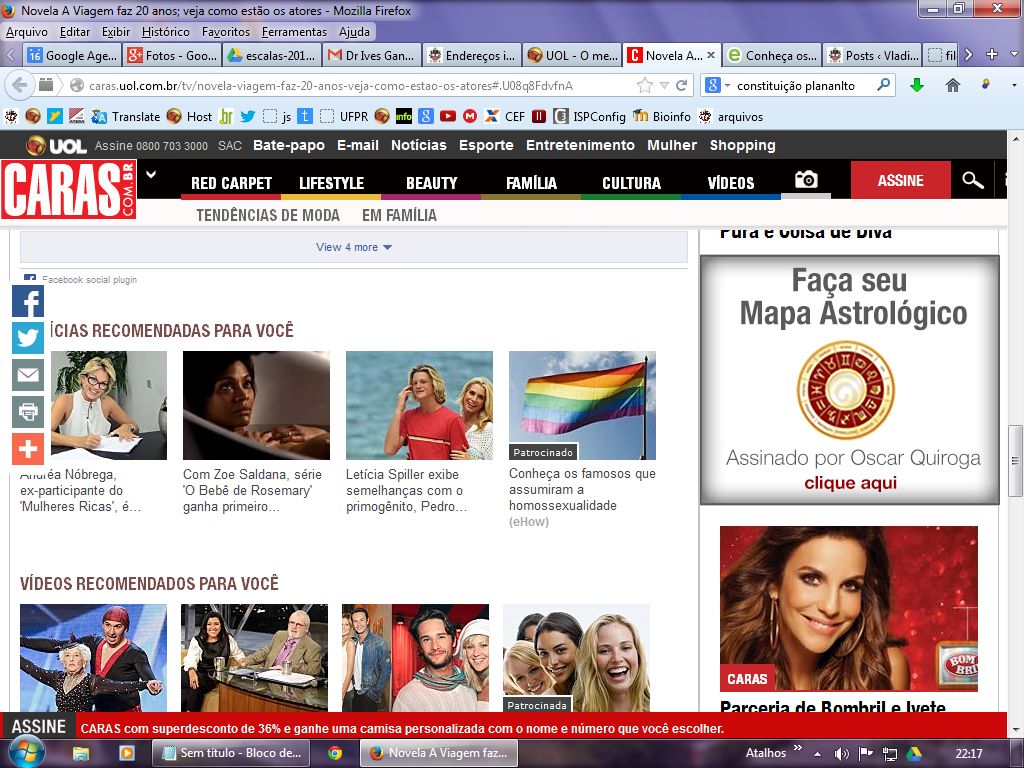The width and height of the screenshot is (1024, 768).
Task: Open TENDÊNCIAS DE MODA submenu link
Action: click(268, 215)
